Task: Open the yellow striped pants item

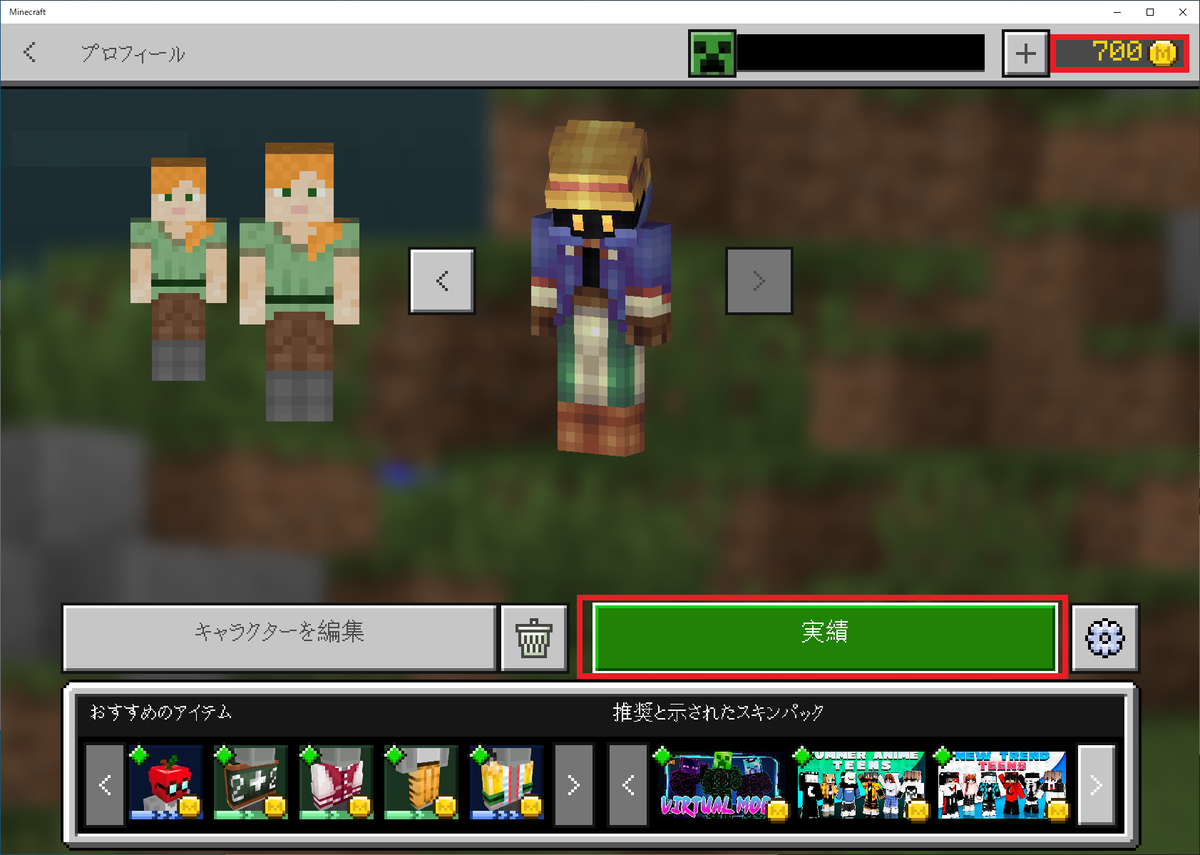Action: pos(420,783)
